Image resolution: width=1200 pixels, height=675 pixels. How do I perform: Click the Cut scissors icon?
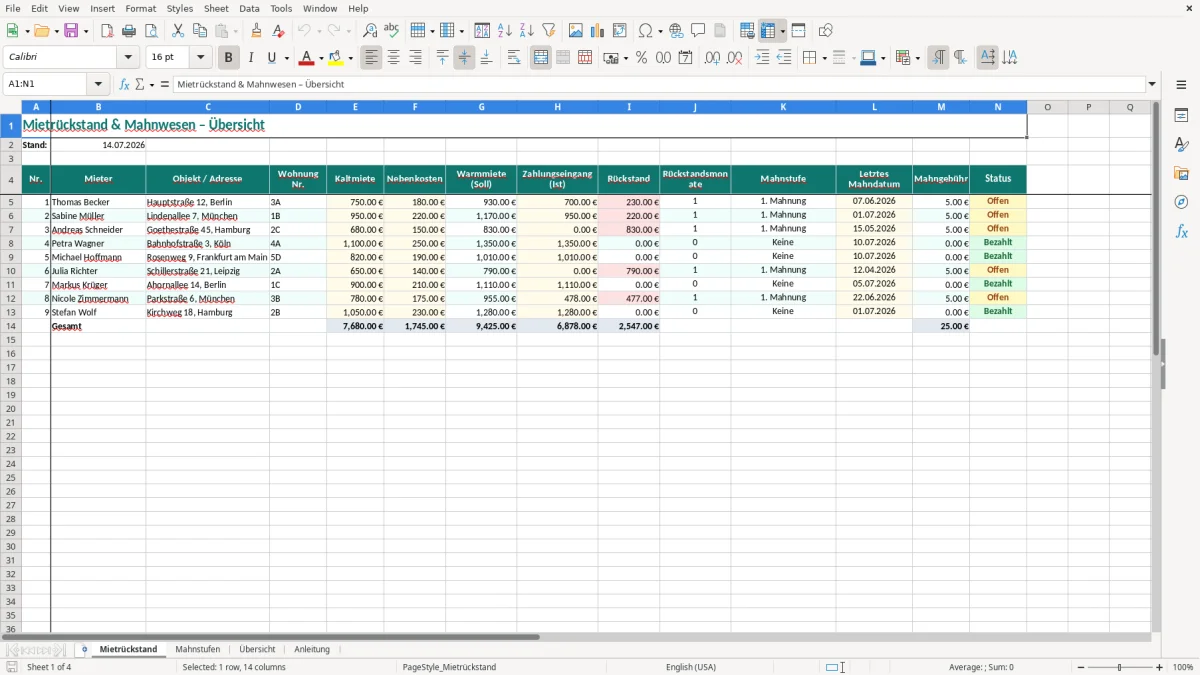click(178, 31)
